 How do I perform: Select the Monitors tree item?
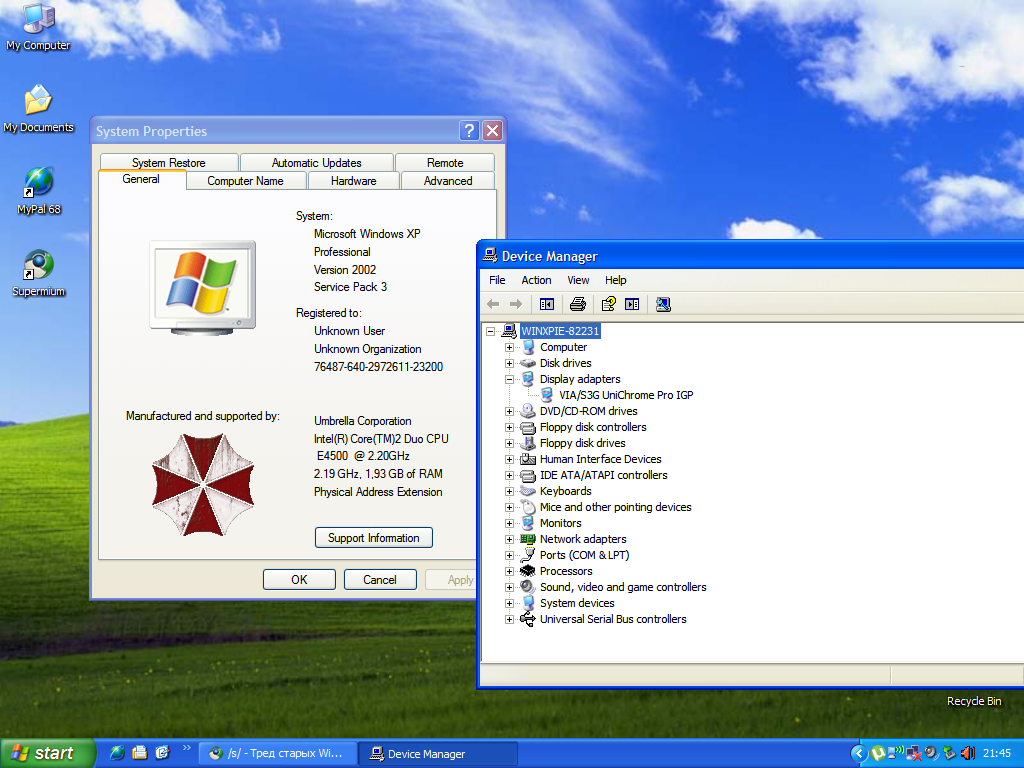pyautogui.click(x=560, y=523)
